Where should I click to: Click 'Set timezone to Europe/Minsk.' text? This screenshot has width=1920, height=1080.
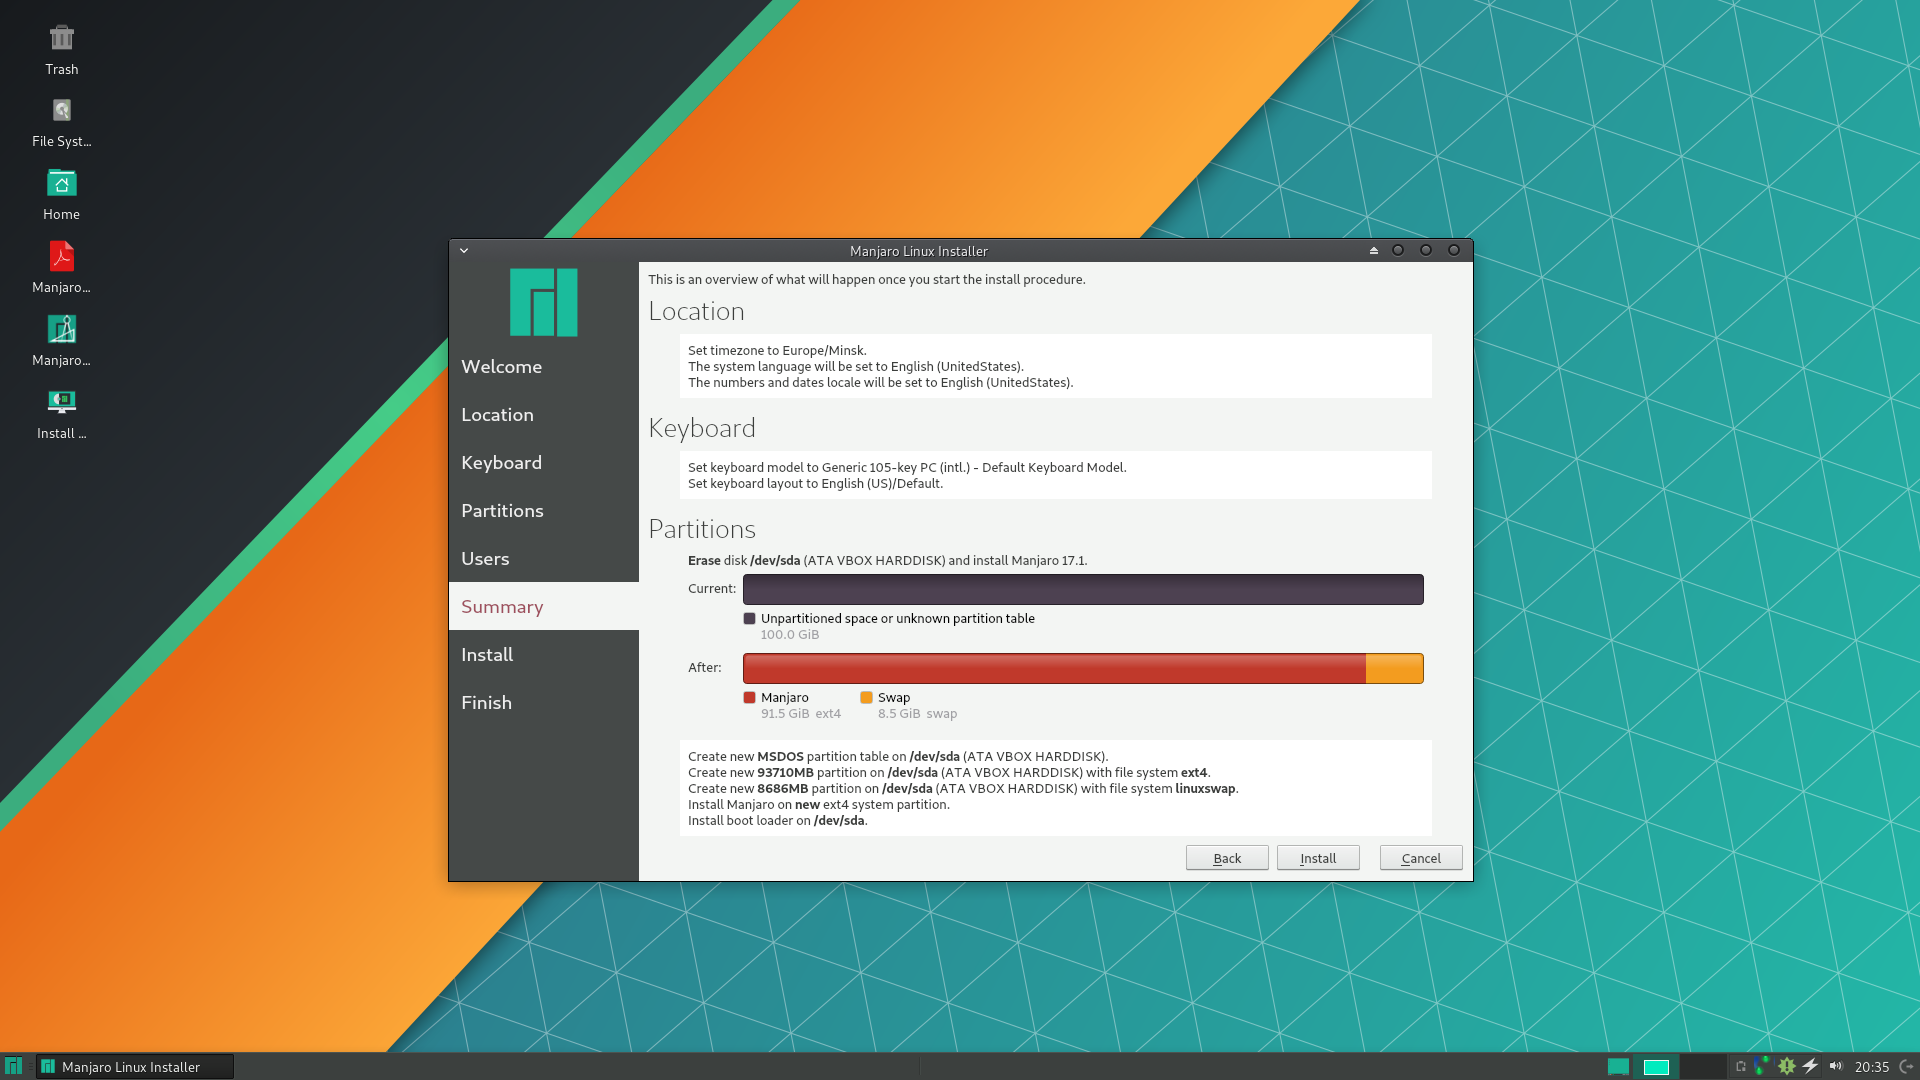pyautogui.click(x=777, y=351)
